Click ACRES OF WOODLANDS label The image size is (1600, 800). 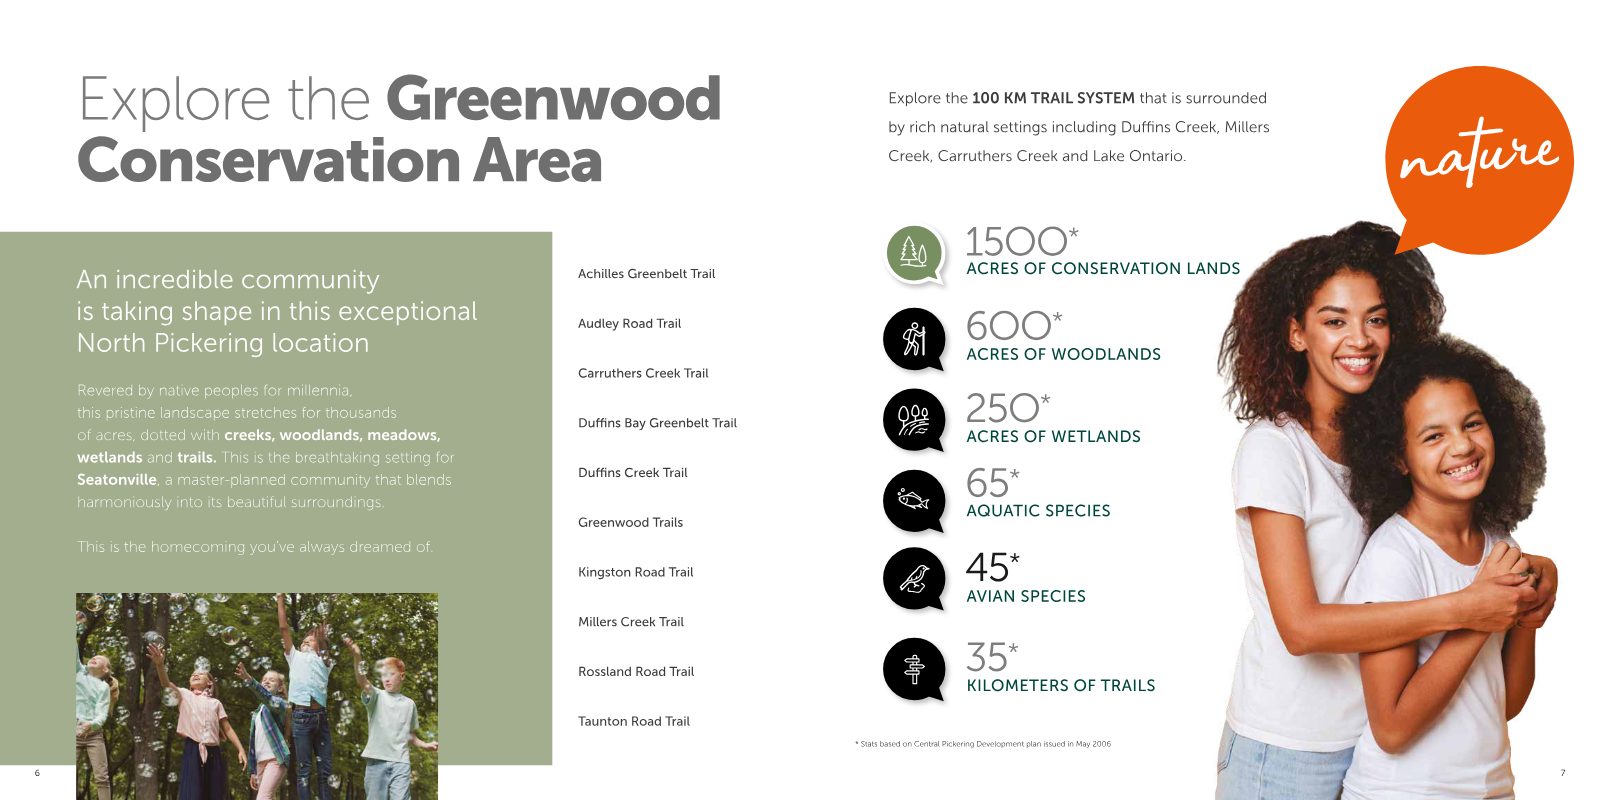1063,354
